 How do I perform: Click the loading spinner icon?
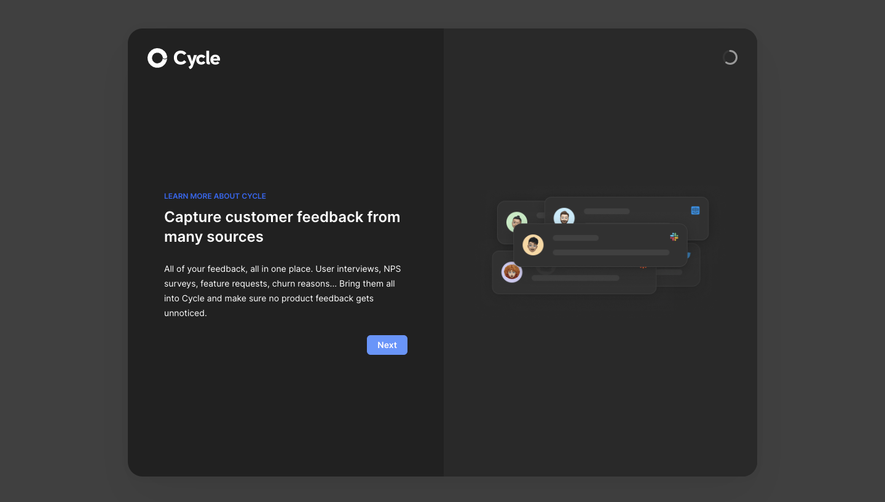pyautogui.click(x=730, y=58)
